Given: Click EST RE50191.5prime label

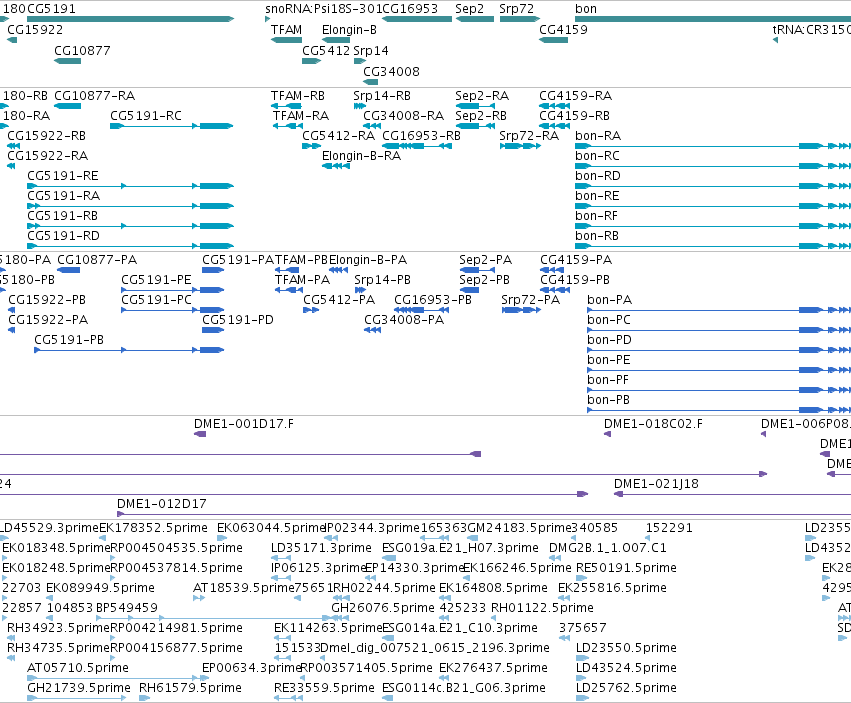Looking at the screenshot, I should (x=626, y=568).
